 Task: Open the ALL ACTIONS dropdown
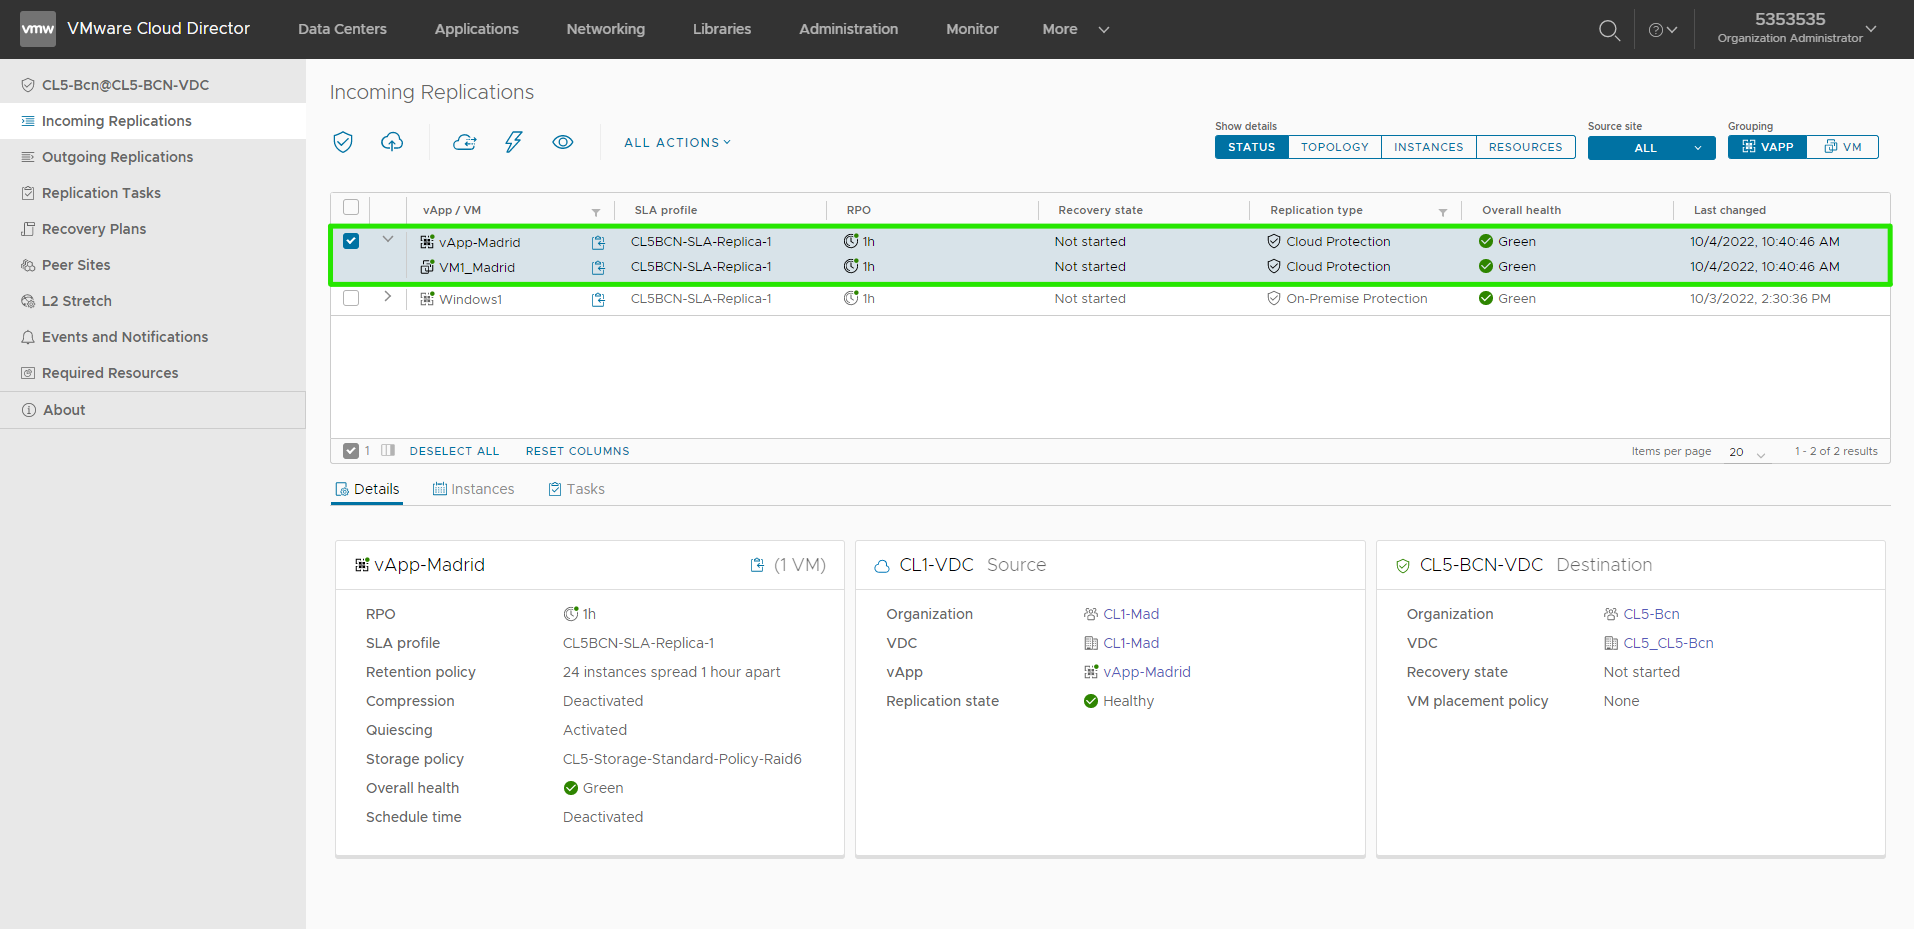click(678, 142)
